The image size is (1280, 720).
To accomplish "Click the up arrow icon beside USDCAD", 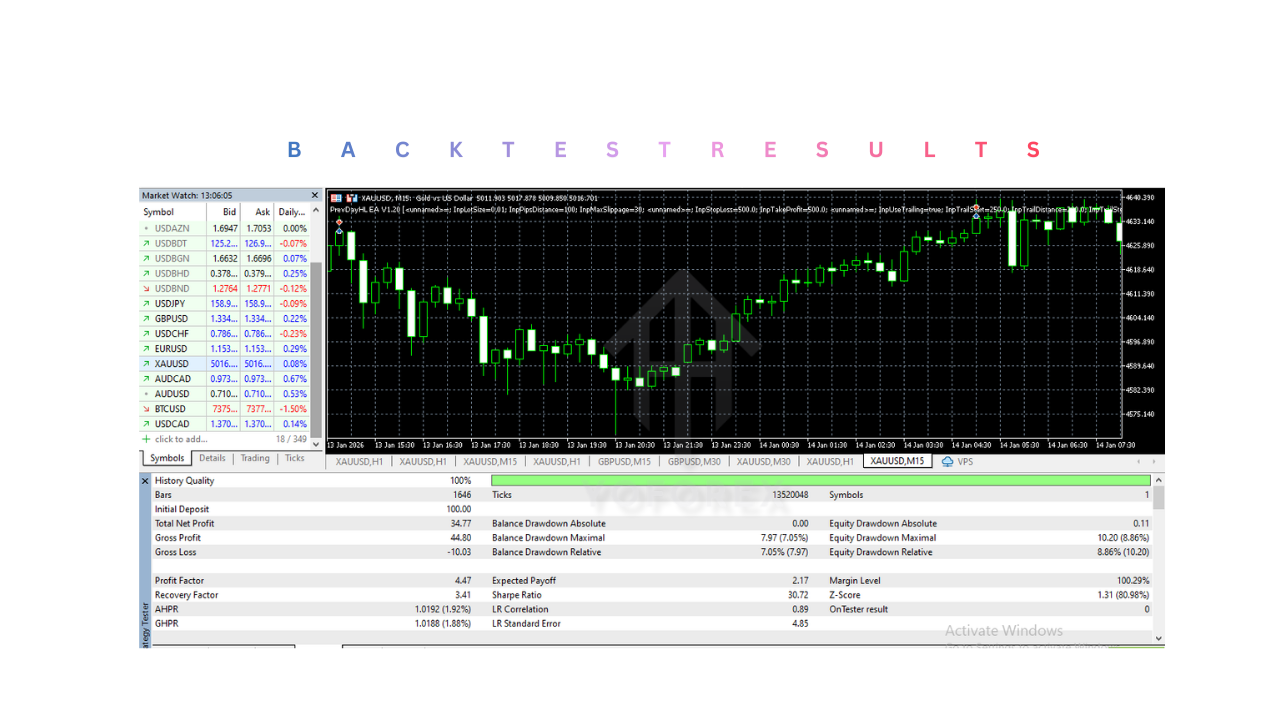I will point(146,424).
